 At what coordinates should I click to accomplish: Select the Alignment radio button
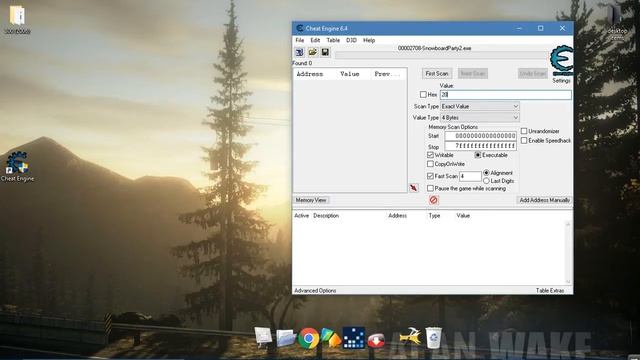click(486, 173)
